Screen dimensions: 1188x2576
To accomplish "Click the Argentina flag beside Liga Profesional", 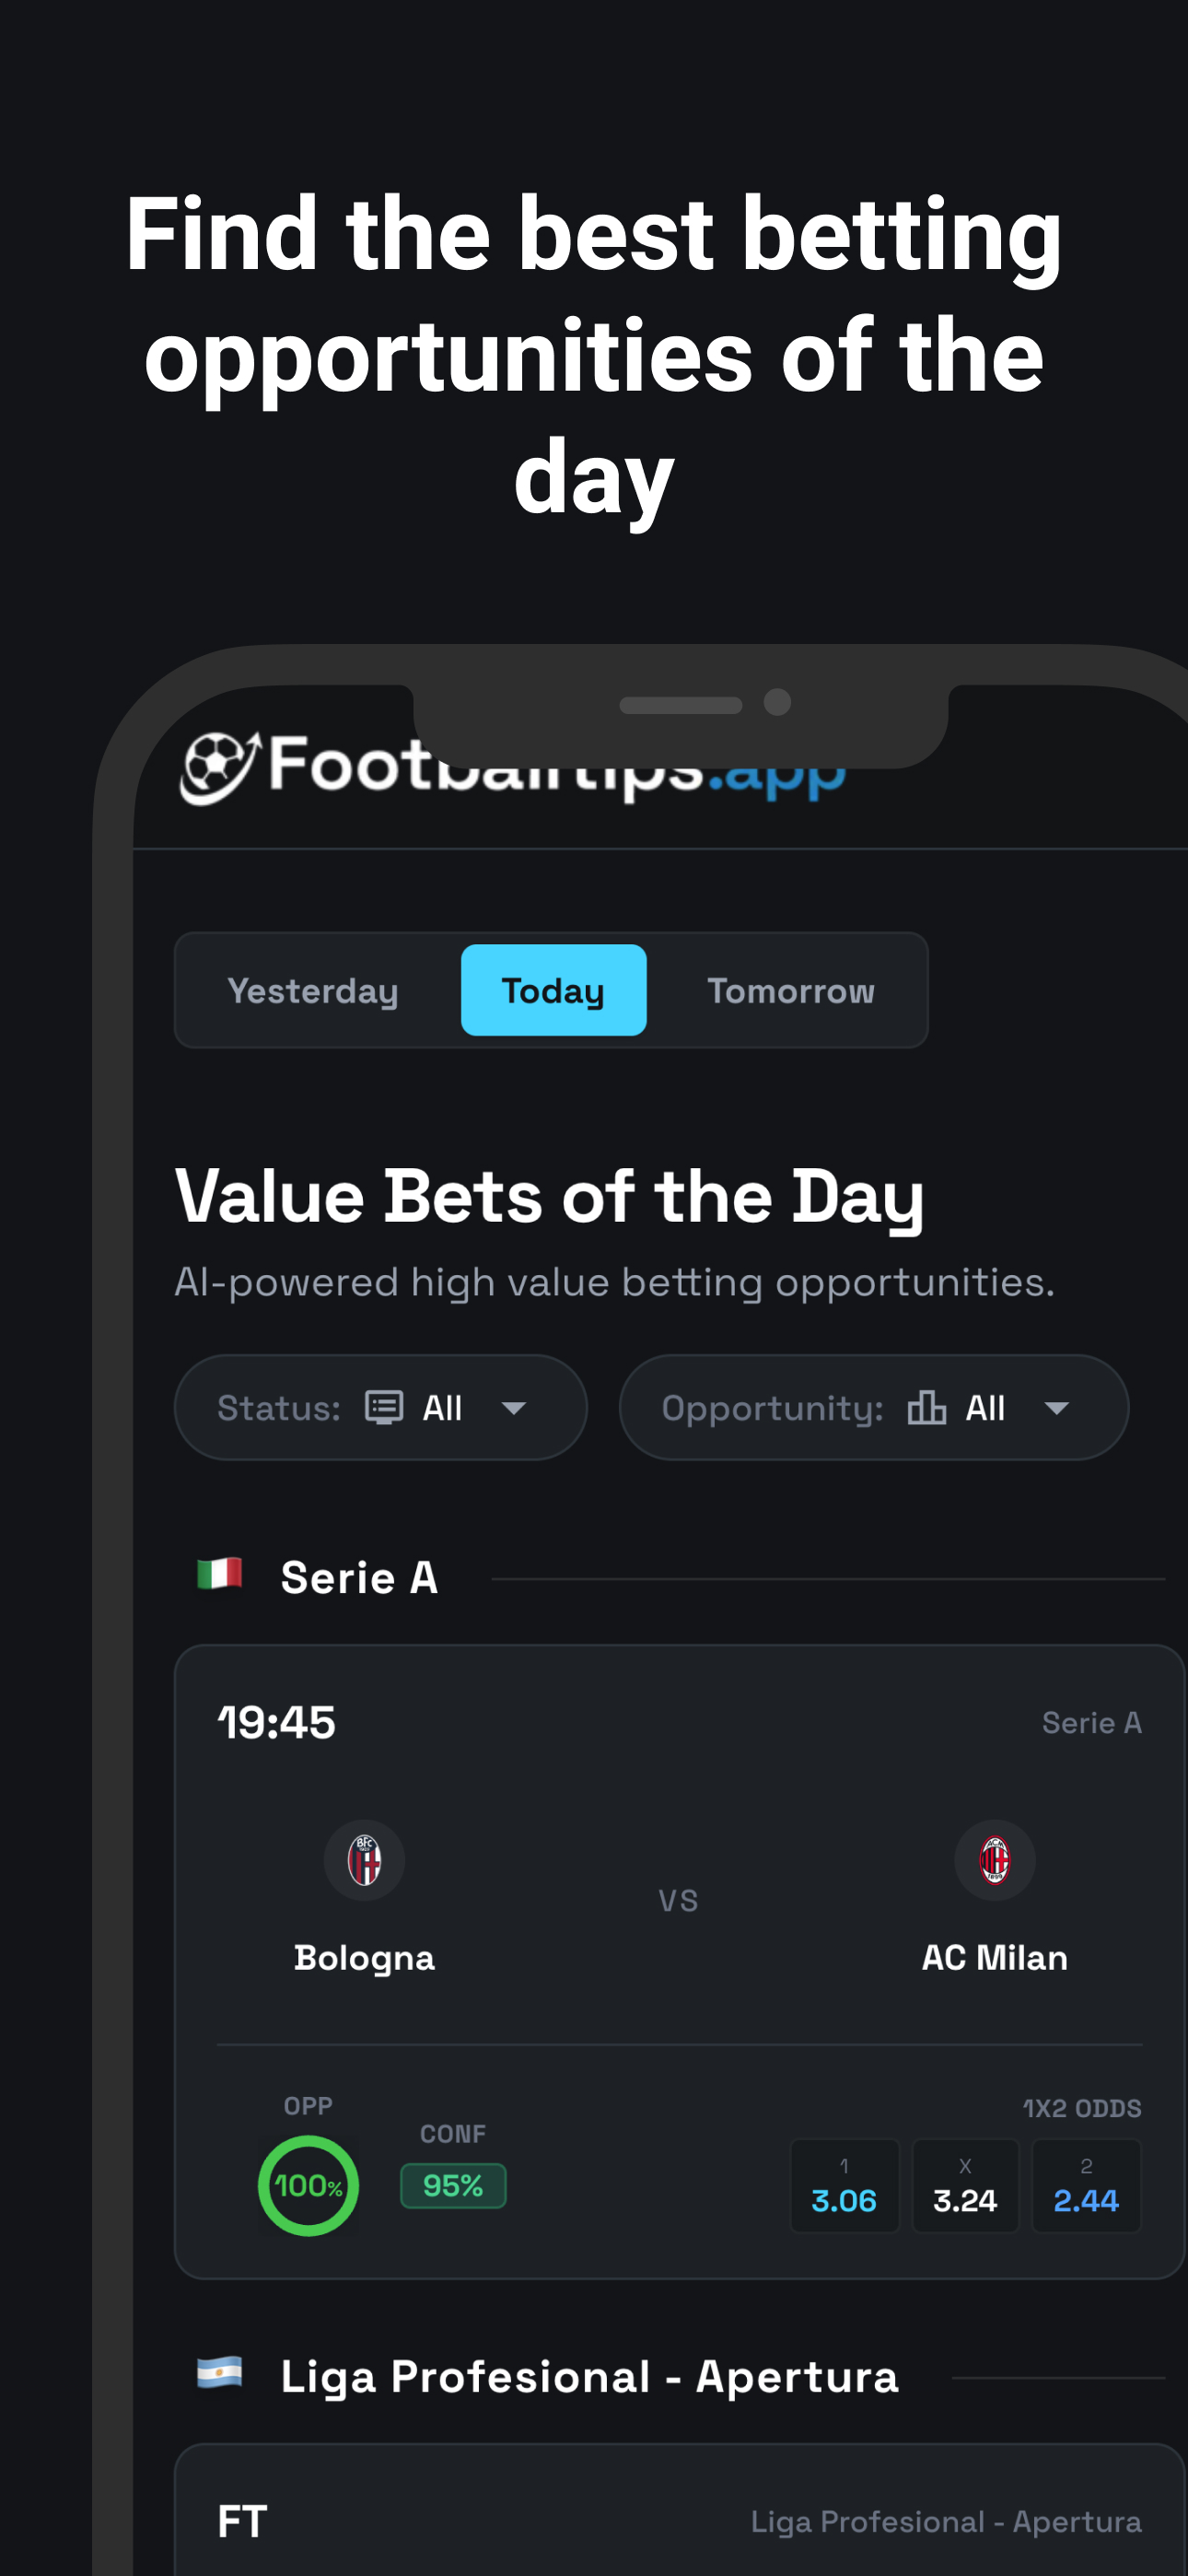I will coord(222,2377).
